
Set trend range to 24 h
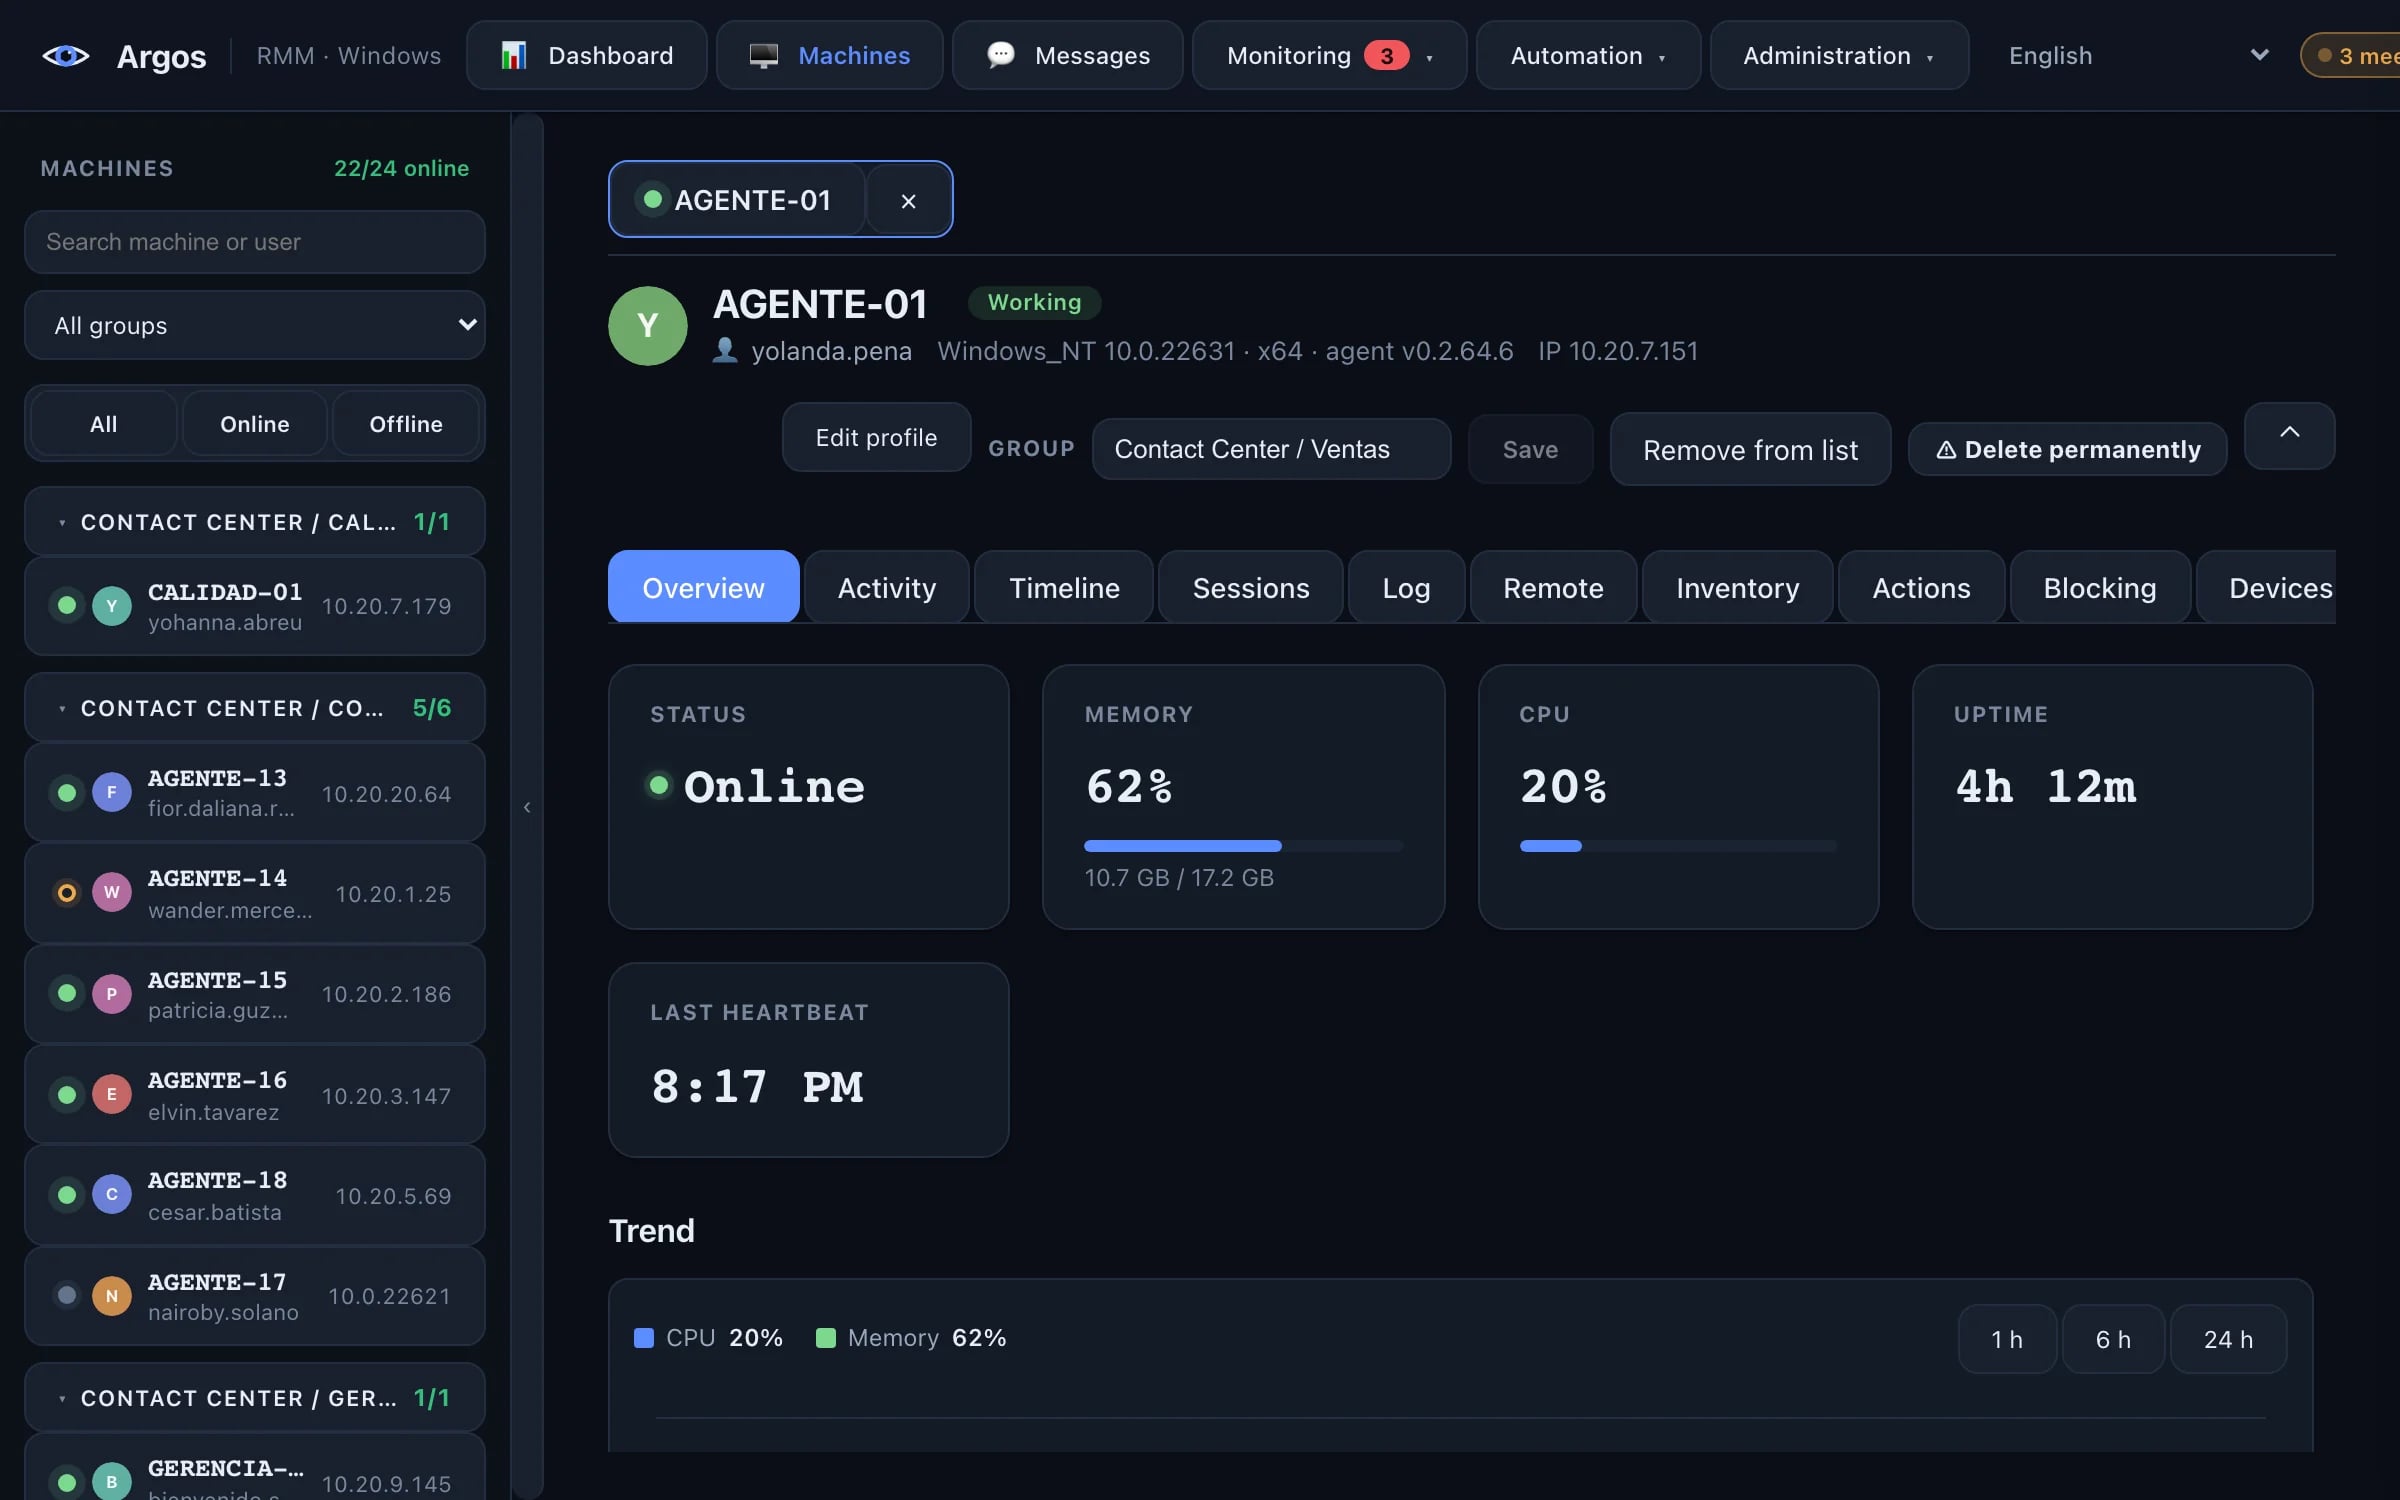pyautogui.click(x=2228, y=1339)
